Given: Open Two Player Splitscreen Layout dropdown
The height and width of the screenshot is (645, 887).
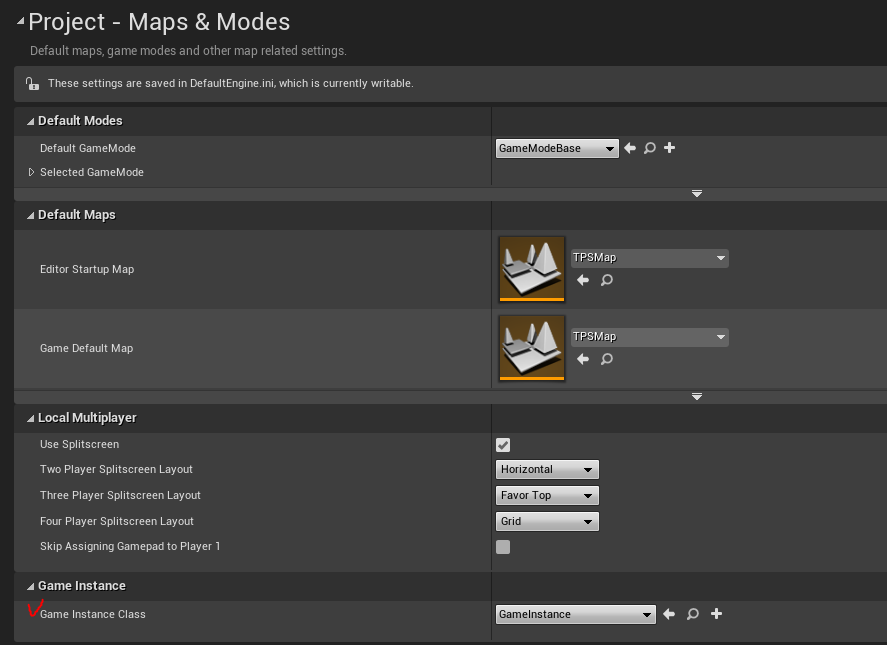Looking at the screenshot, I should (x=547, y=469).
